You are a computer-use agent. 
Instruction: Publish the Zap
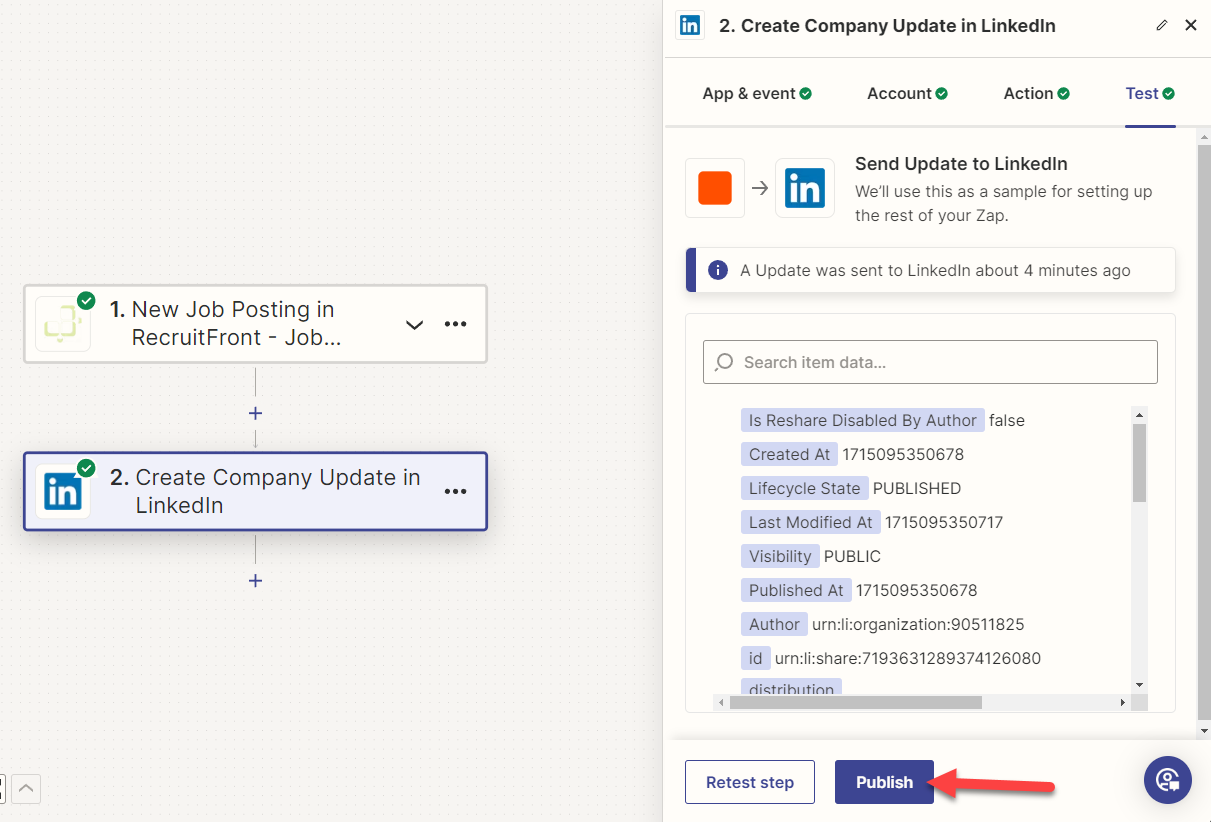884,782
